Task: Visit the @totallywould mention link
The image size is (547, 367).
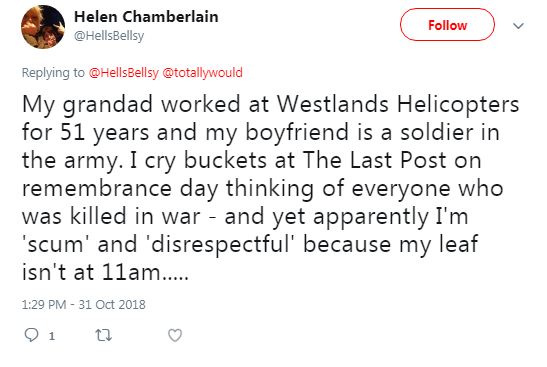Action: (x=202, y=73)
